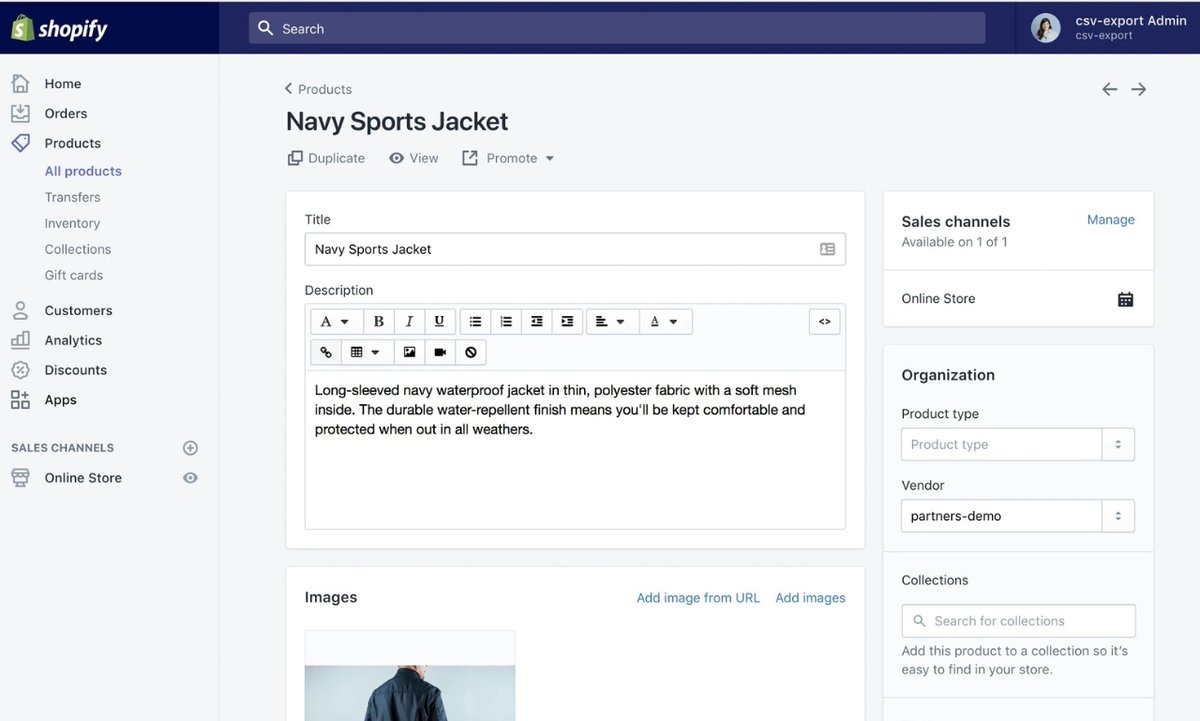Image resolution: width=1200 pixels, height=721 pixels.
Task: Click the indent button
Action: tap(567, 322)
